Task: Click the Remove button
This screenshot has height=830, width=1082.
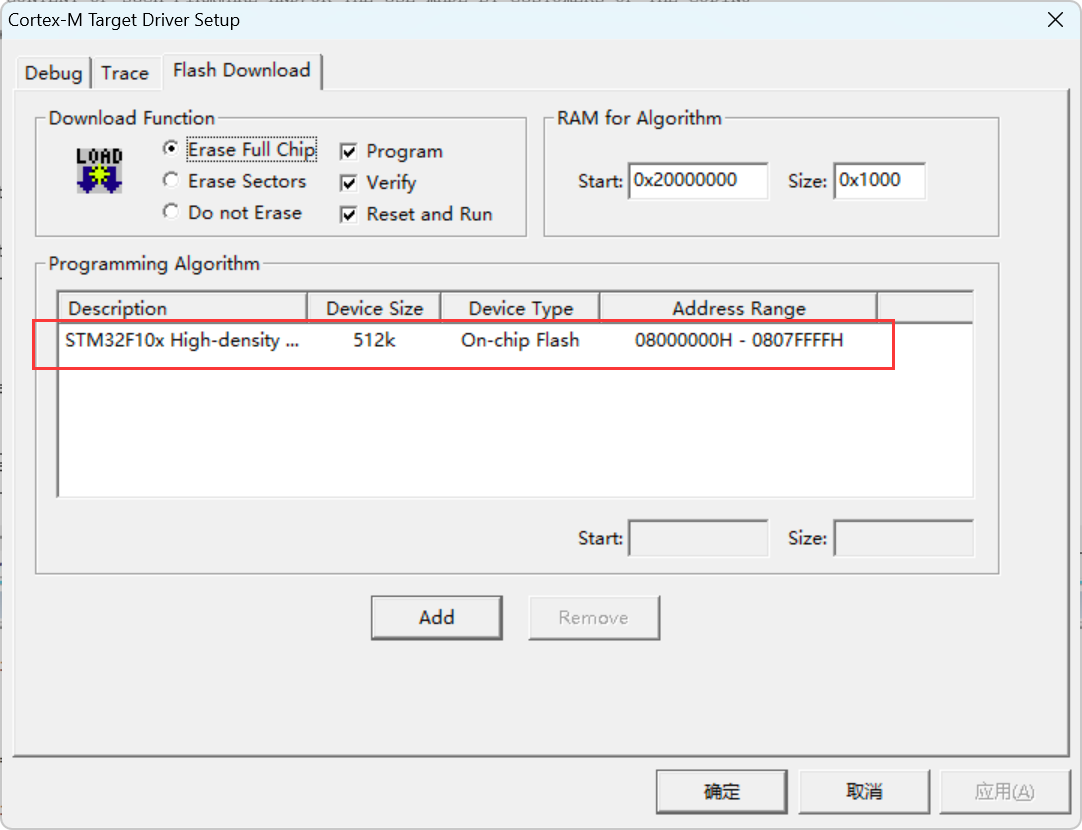Action: 593,617
